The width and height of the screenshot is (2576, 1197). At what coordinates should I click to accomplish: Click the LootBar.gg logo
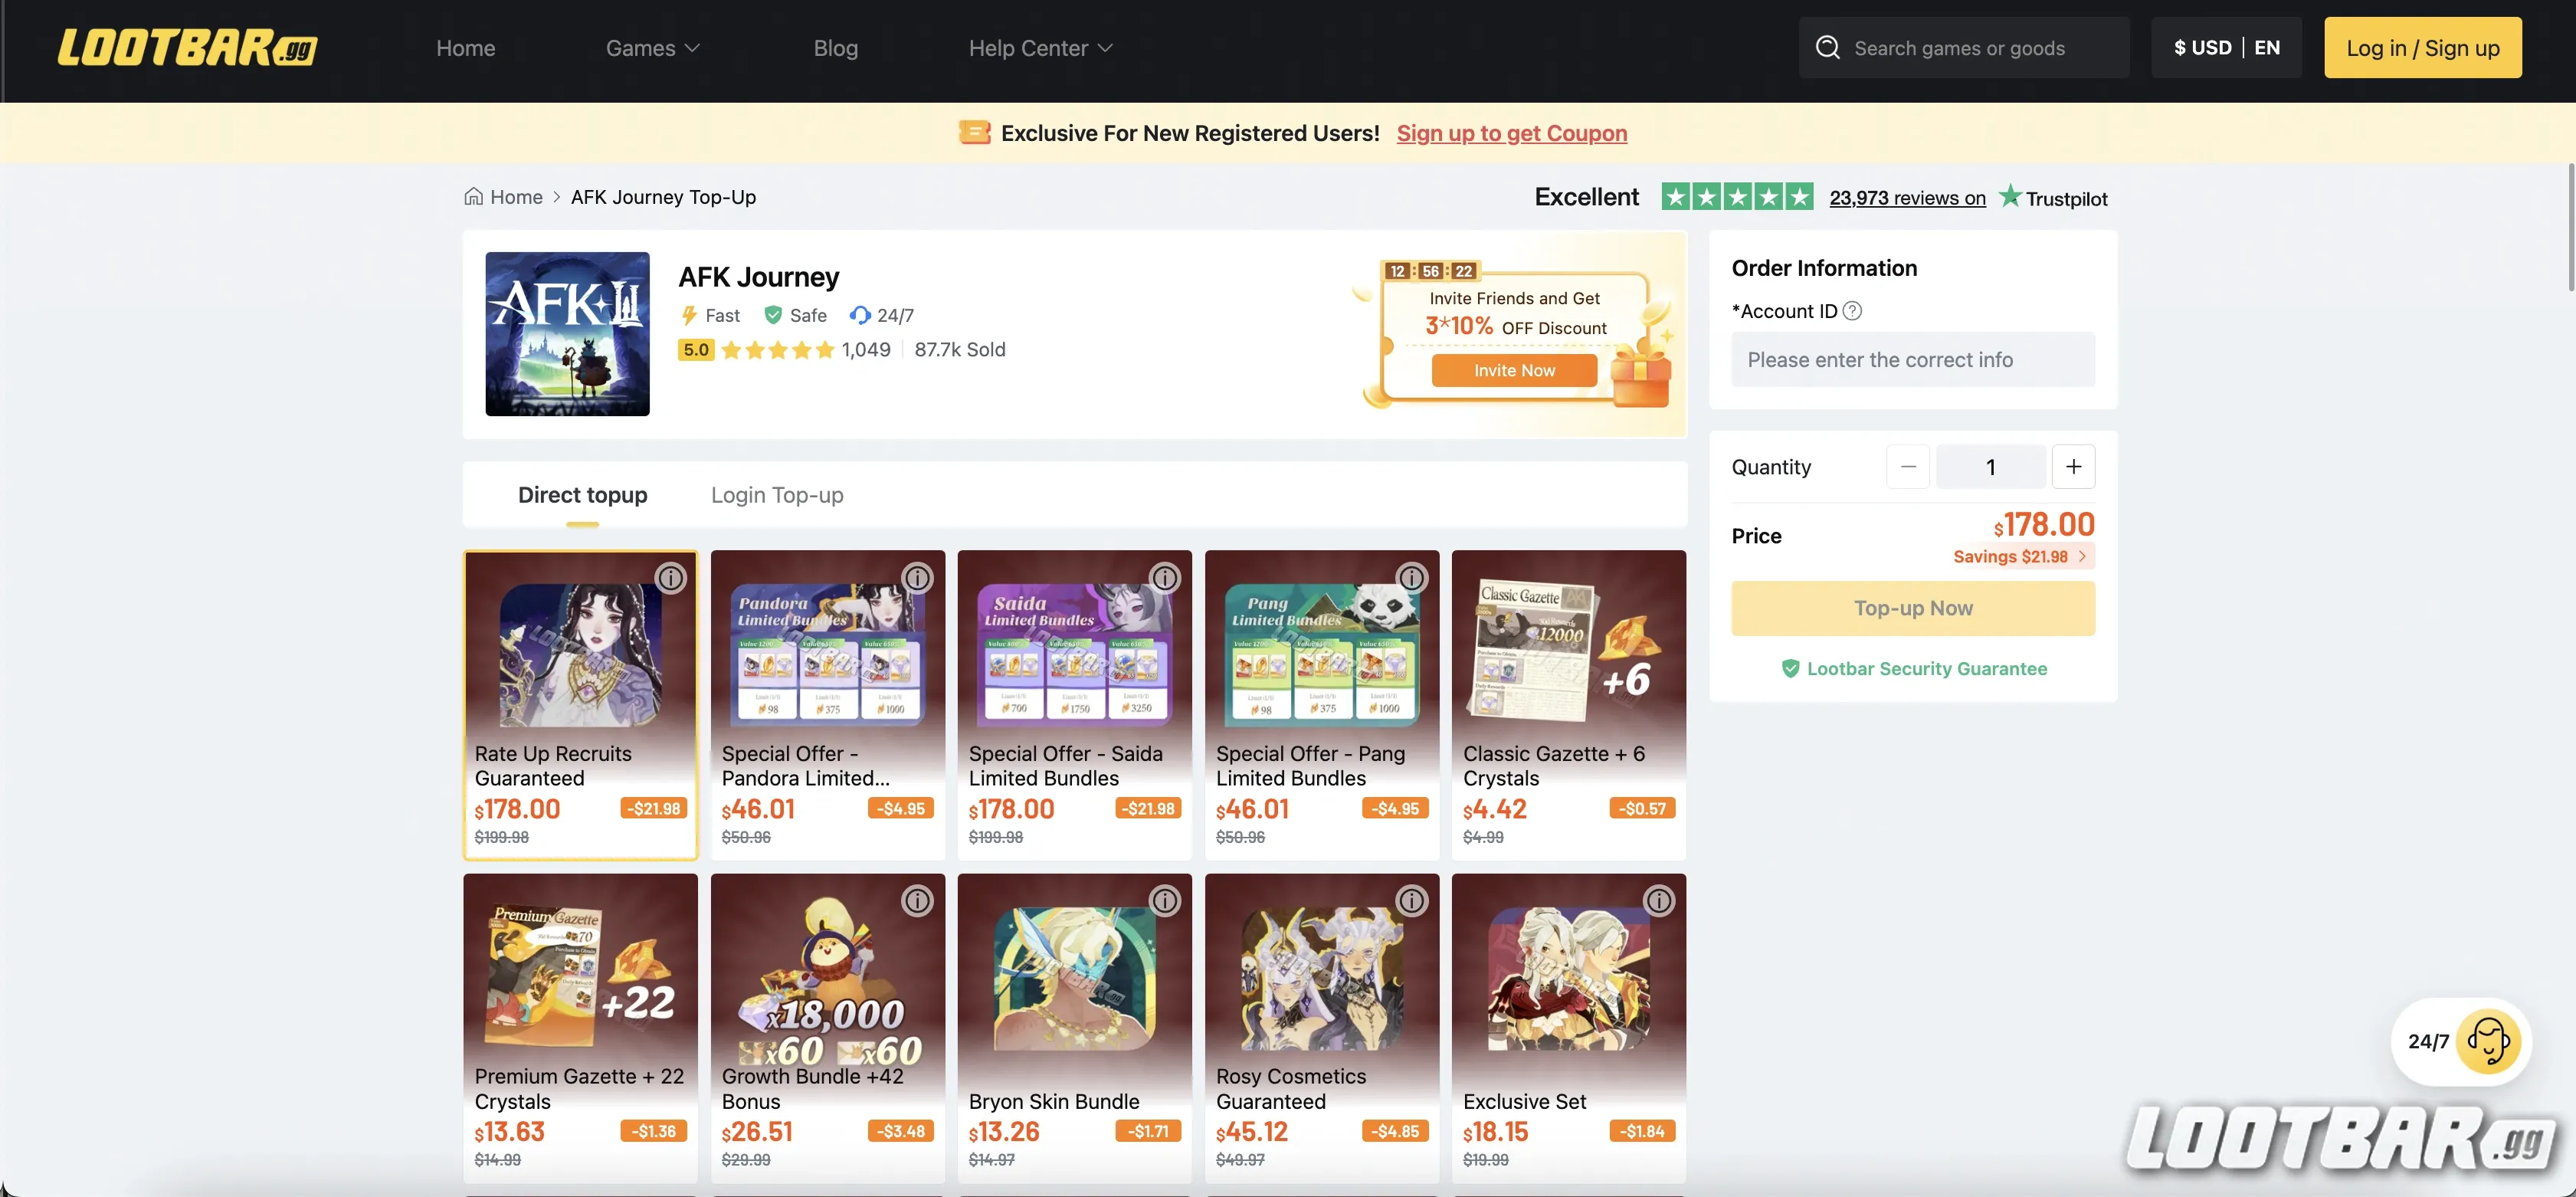187,47
